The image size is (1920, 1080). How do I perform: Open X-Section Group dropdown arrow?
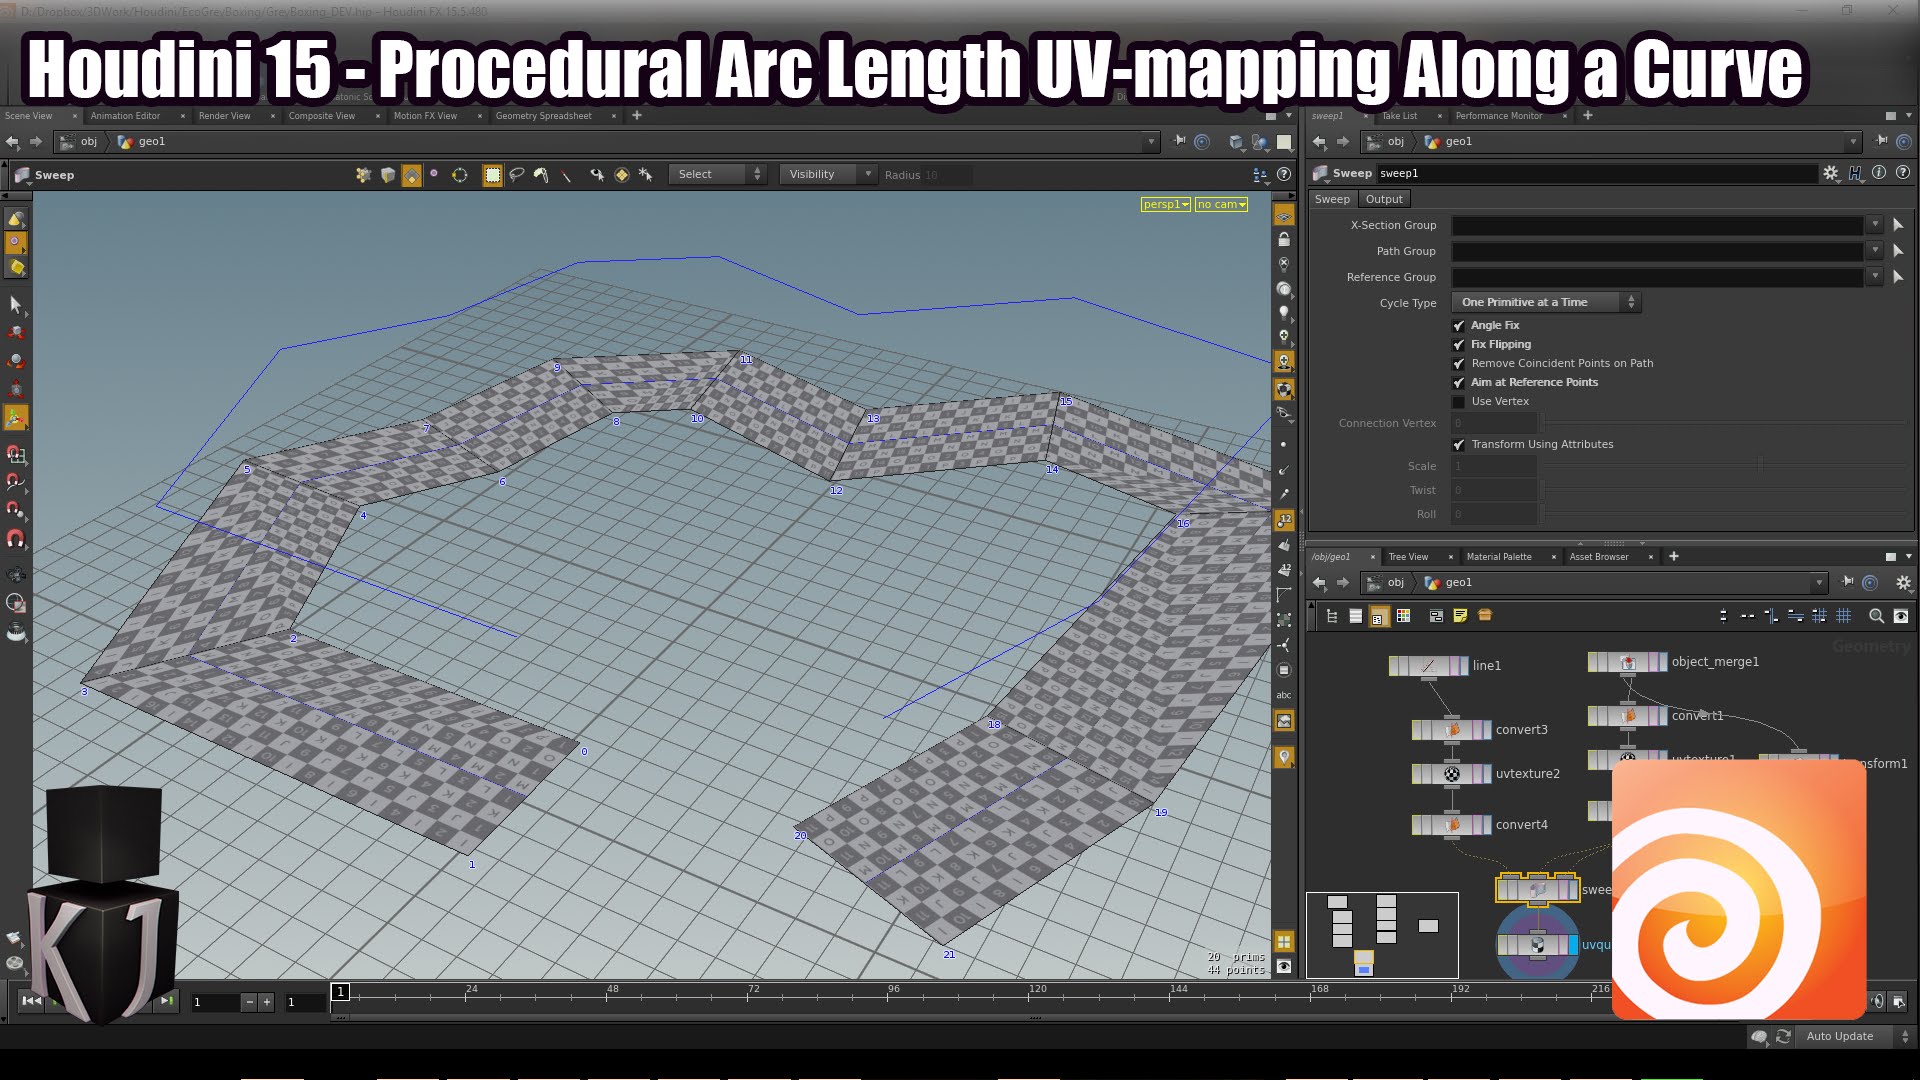pyautogui.click(x=1875, y=225)
